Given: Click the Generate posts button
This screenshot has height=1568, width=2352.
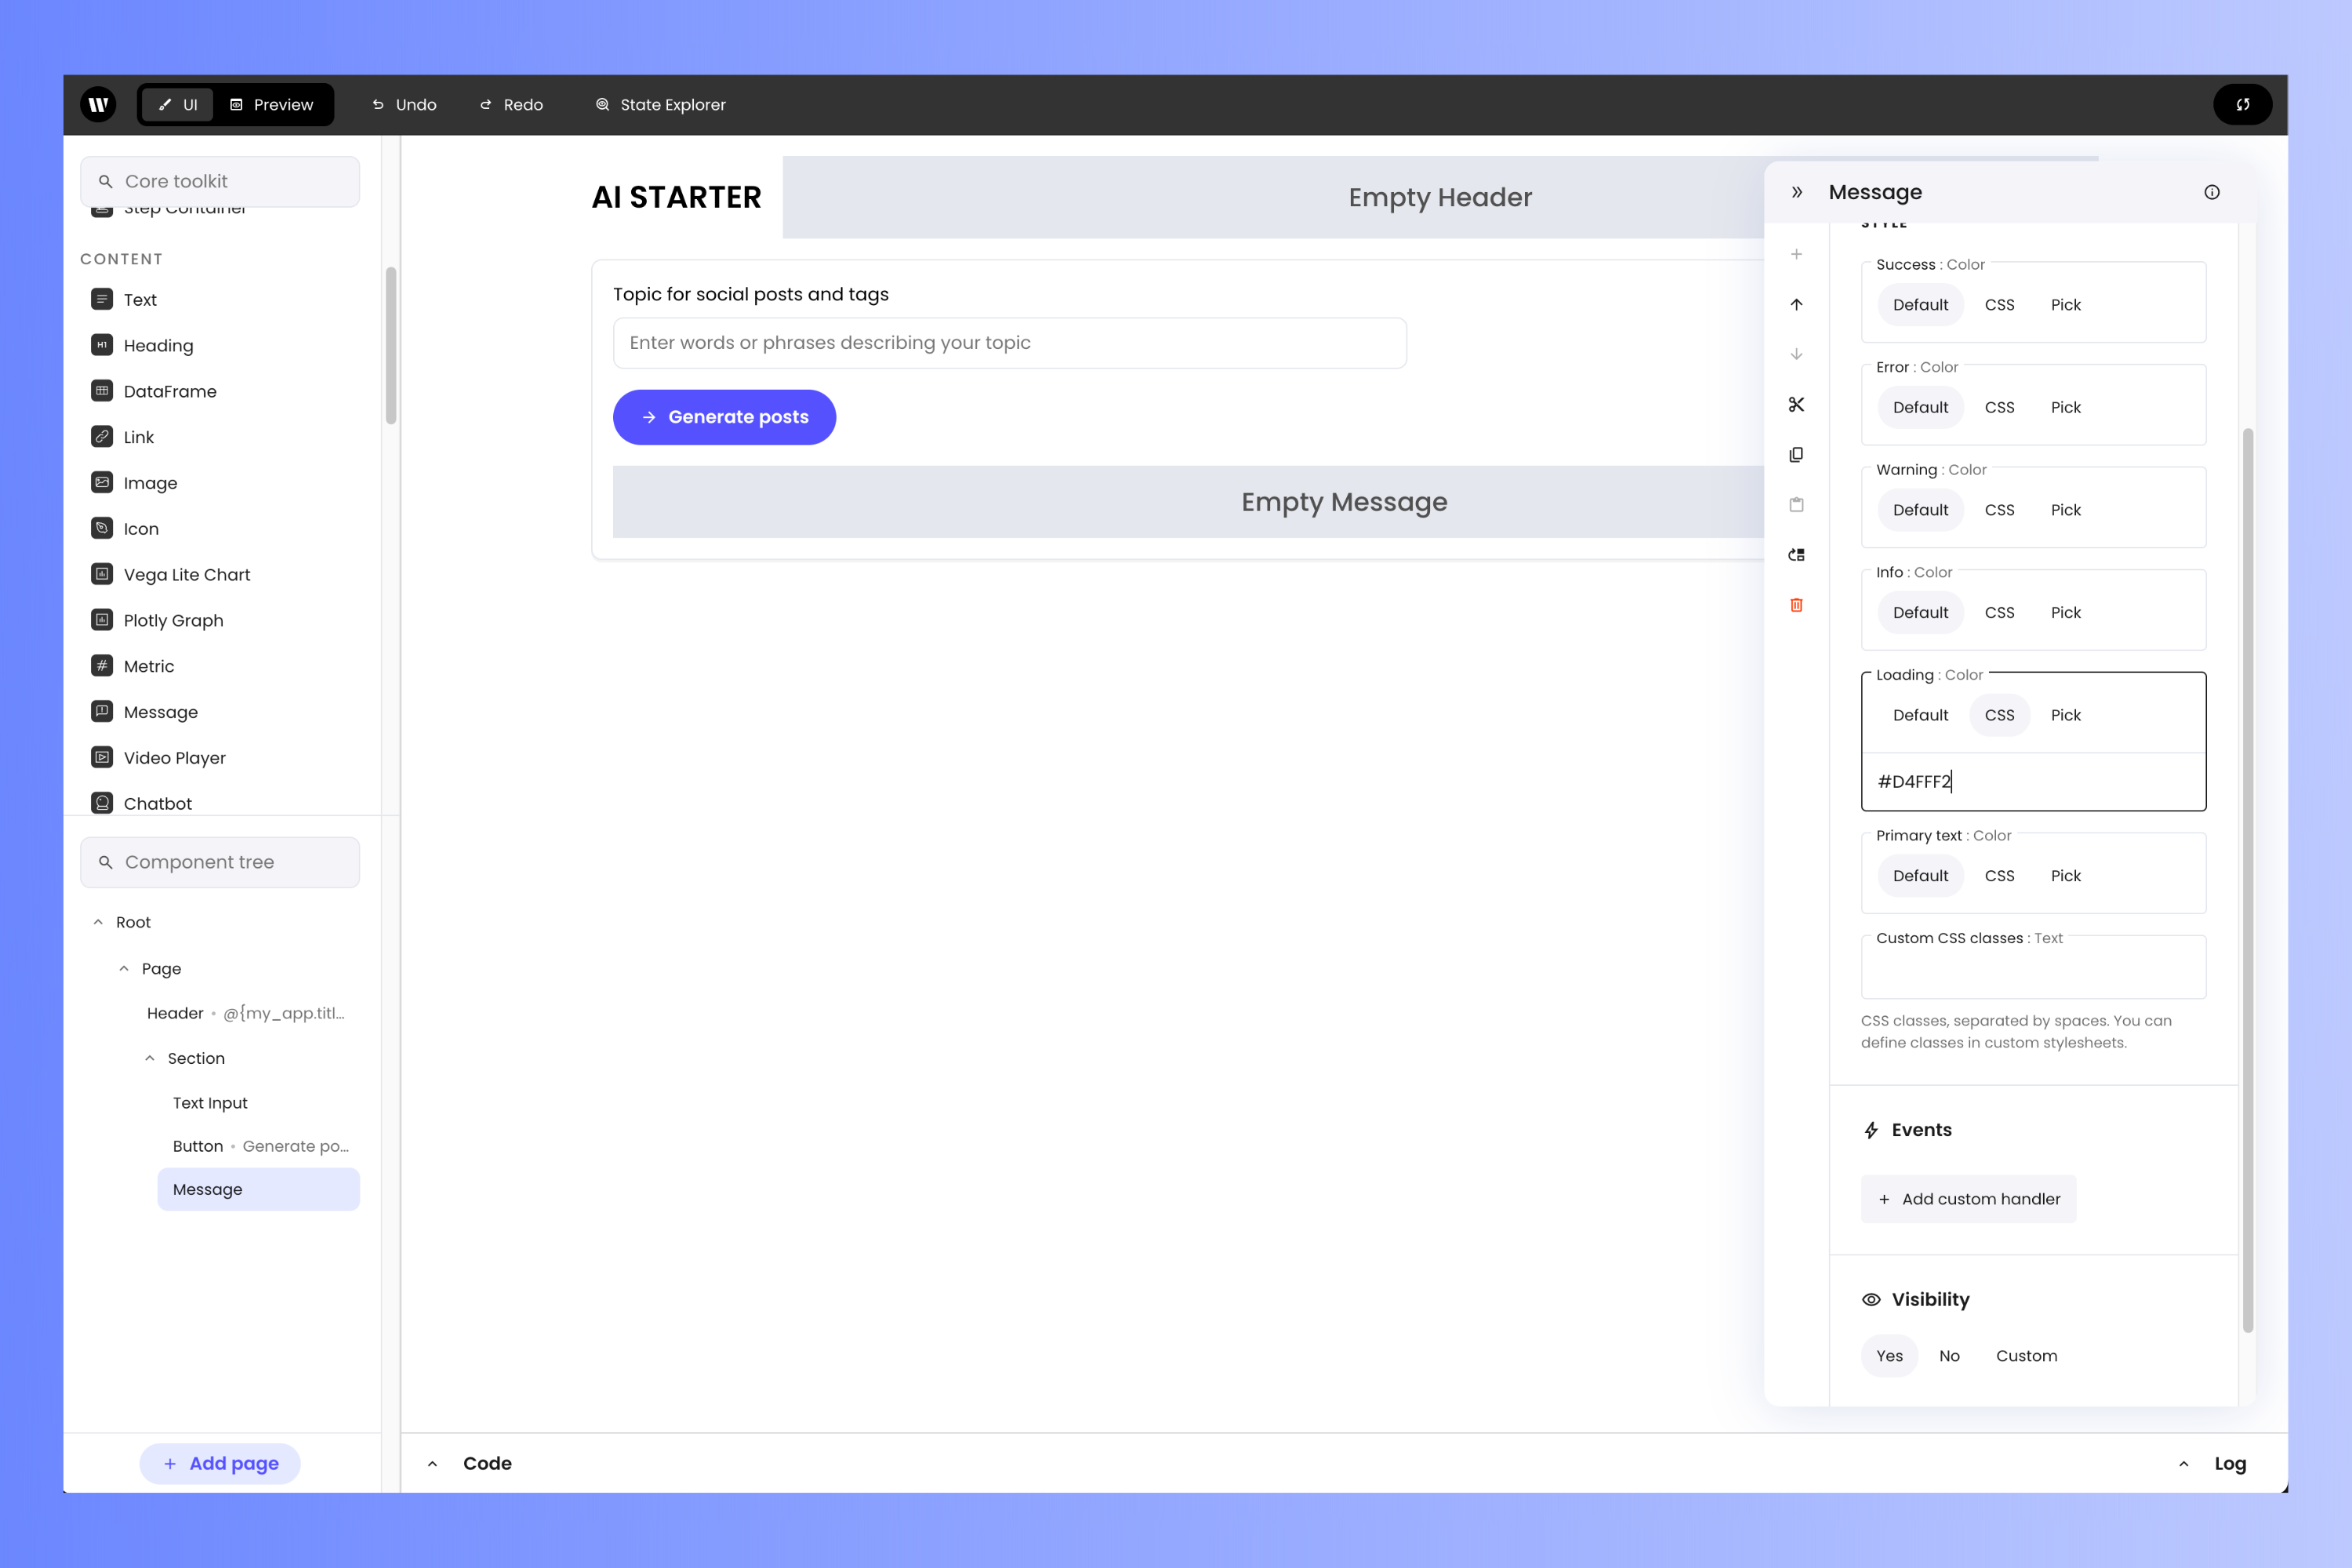Looking at the screenshot, I should click(724, 417).
